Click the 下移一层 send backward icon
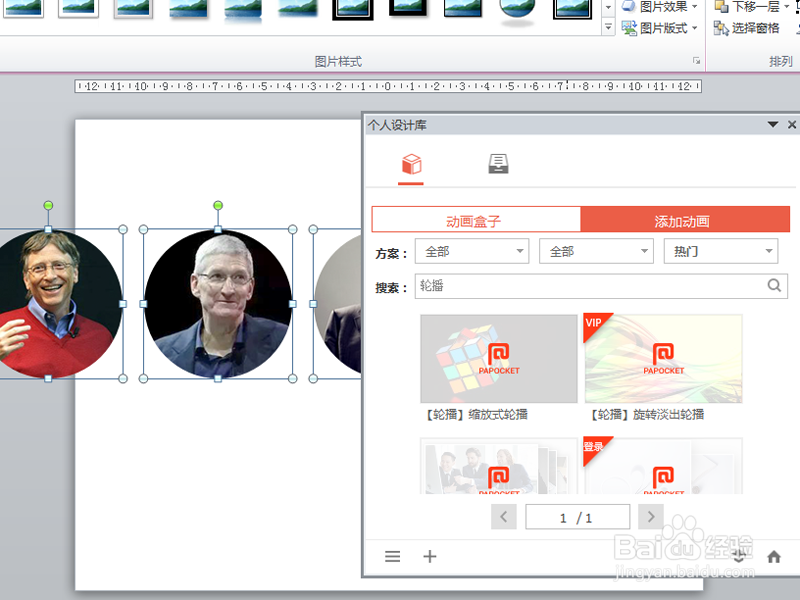 point(721,6)
